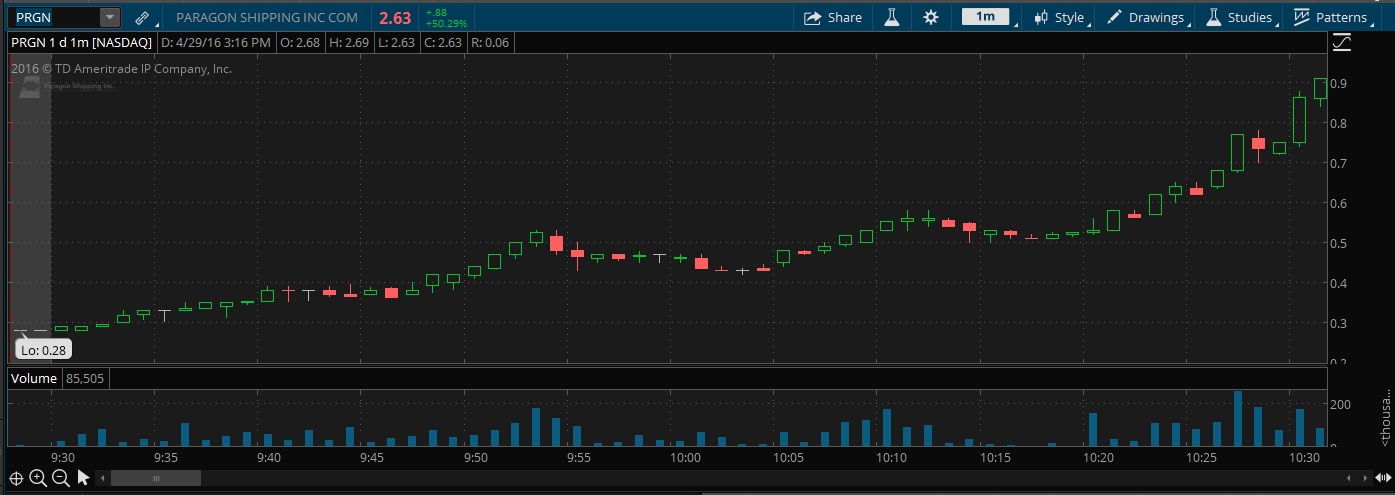The image size is (1395, 495).
Task: Click the 200 volume axis label
Action: tap(1343, 404)
